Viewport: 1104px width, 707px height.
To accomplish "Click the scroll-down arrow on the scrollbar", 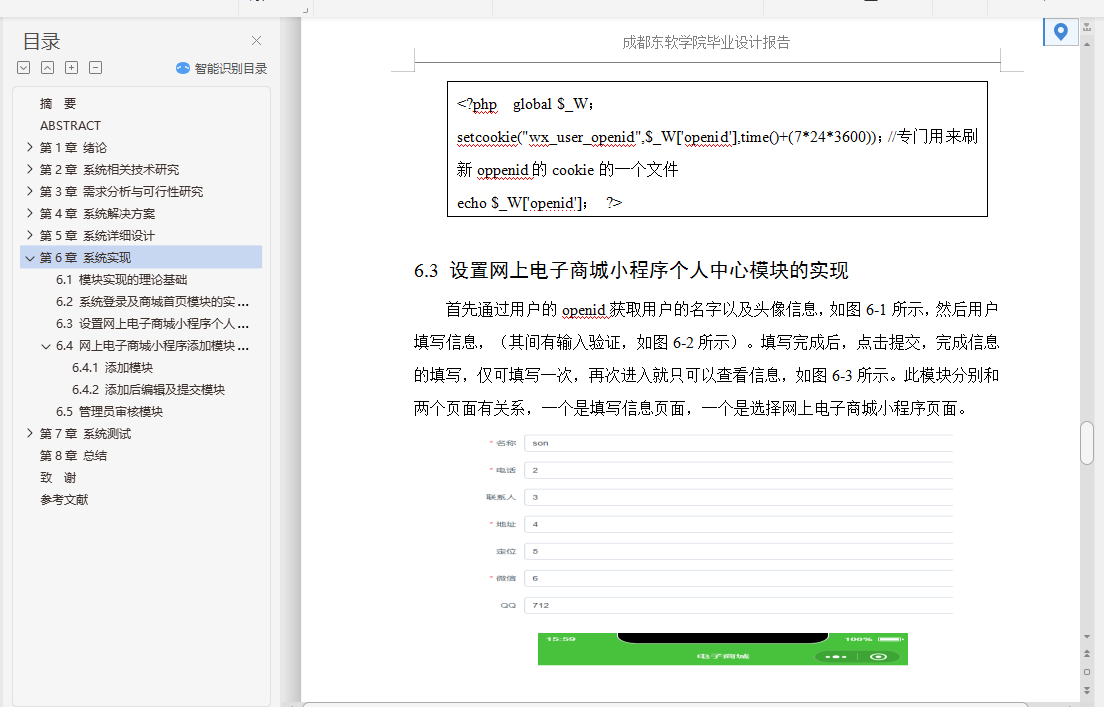I will coord(1086,637).
